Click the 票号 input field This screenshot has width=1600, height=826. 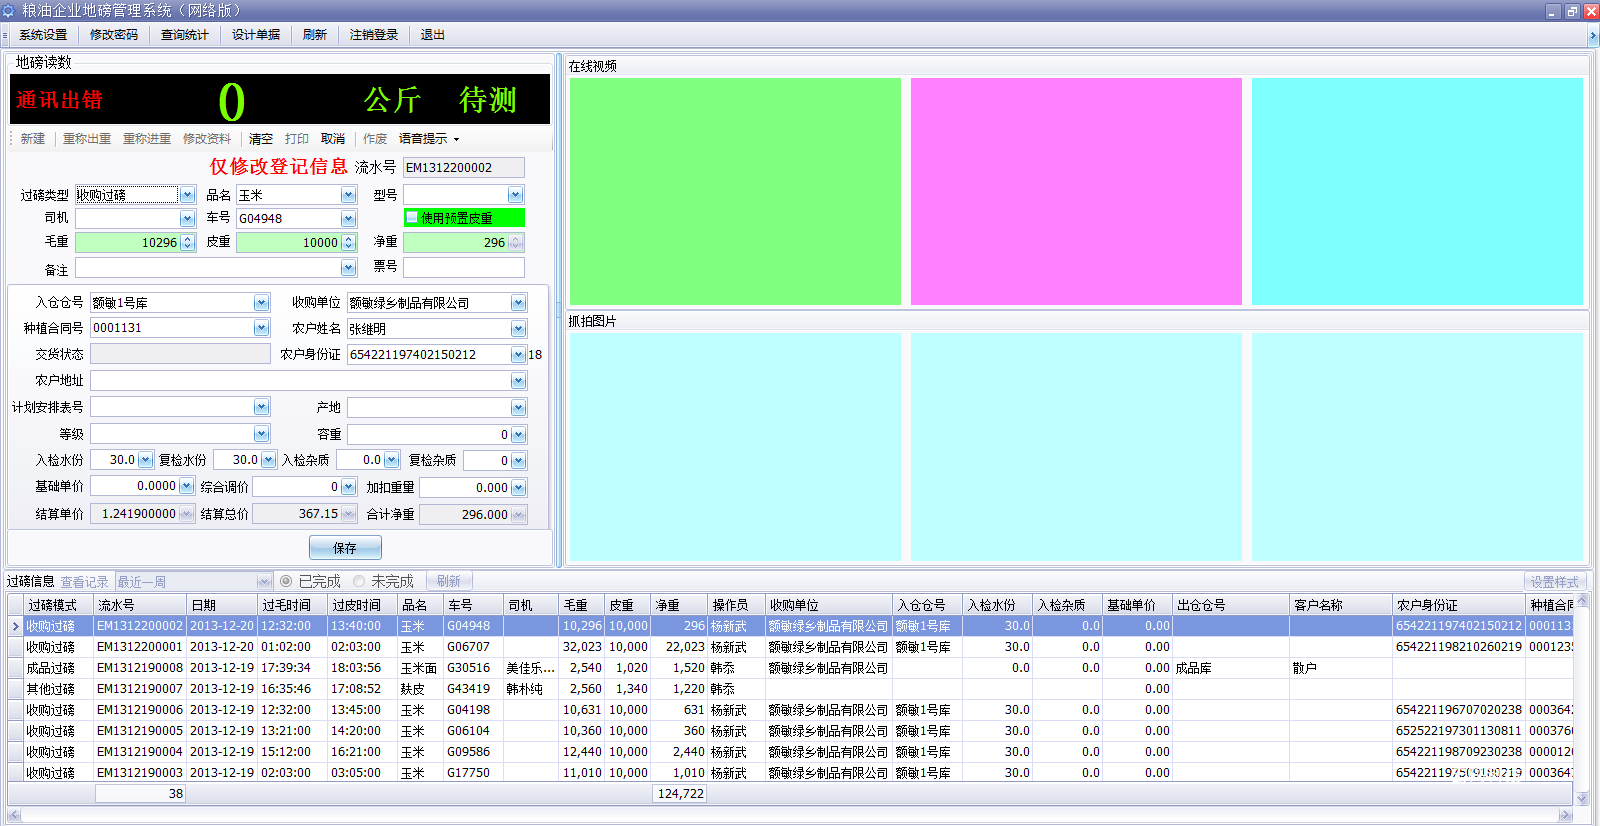pos(464,267)
